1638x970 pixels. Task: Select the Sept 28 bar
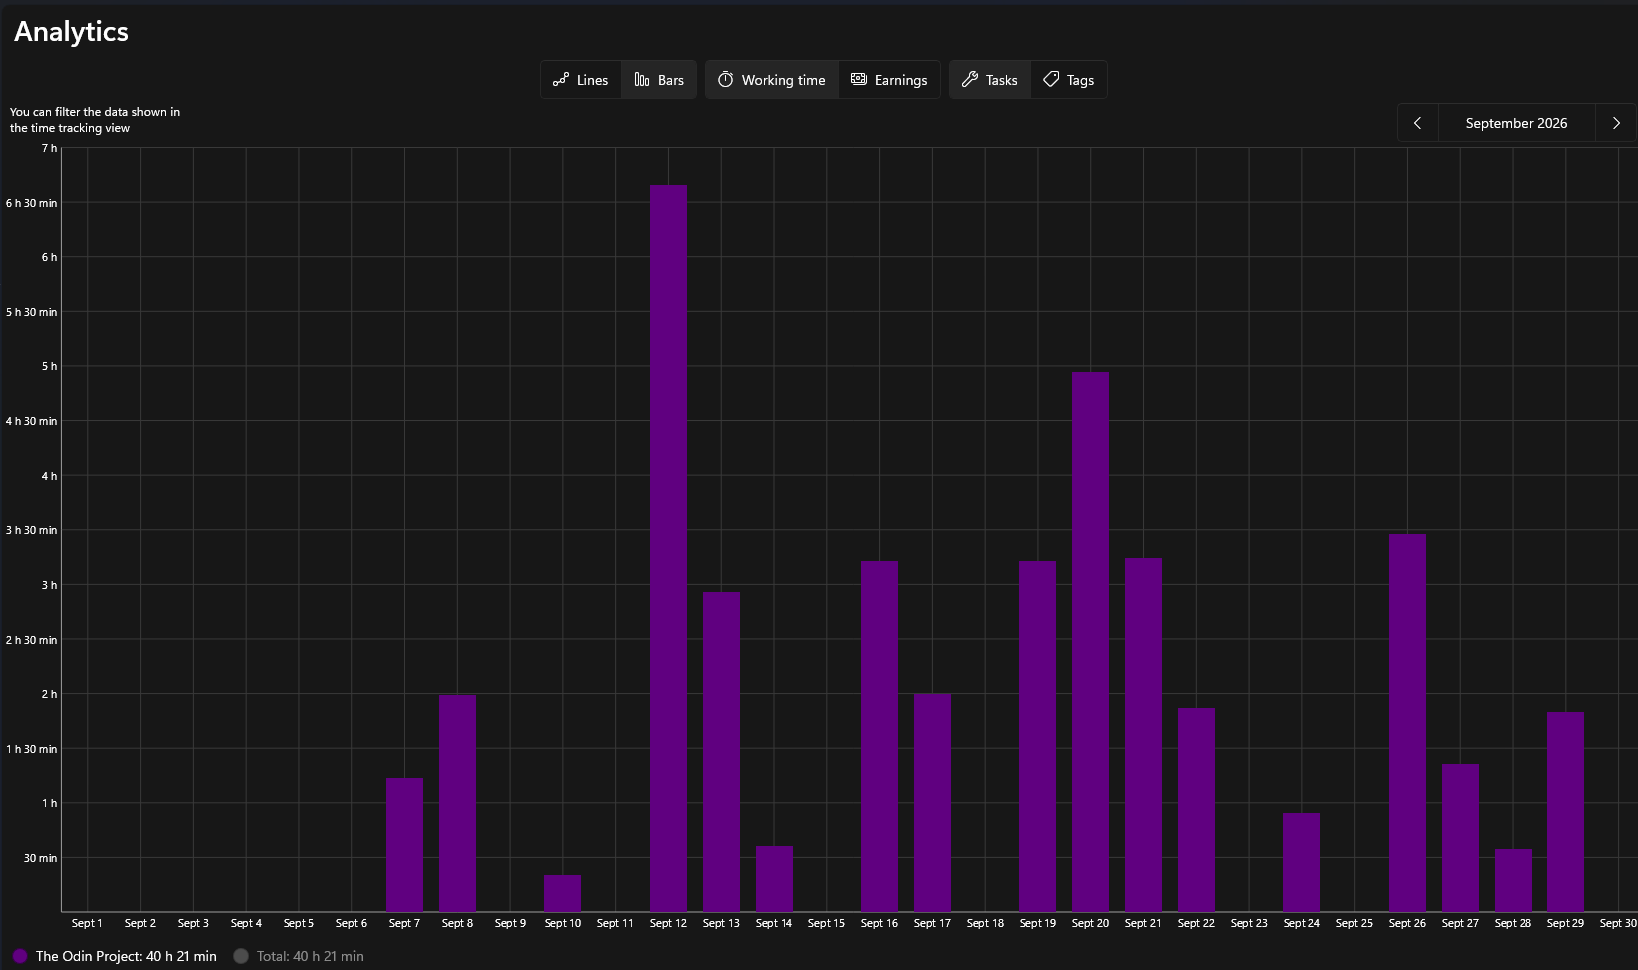coord(1513,880)
